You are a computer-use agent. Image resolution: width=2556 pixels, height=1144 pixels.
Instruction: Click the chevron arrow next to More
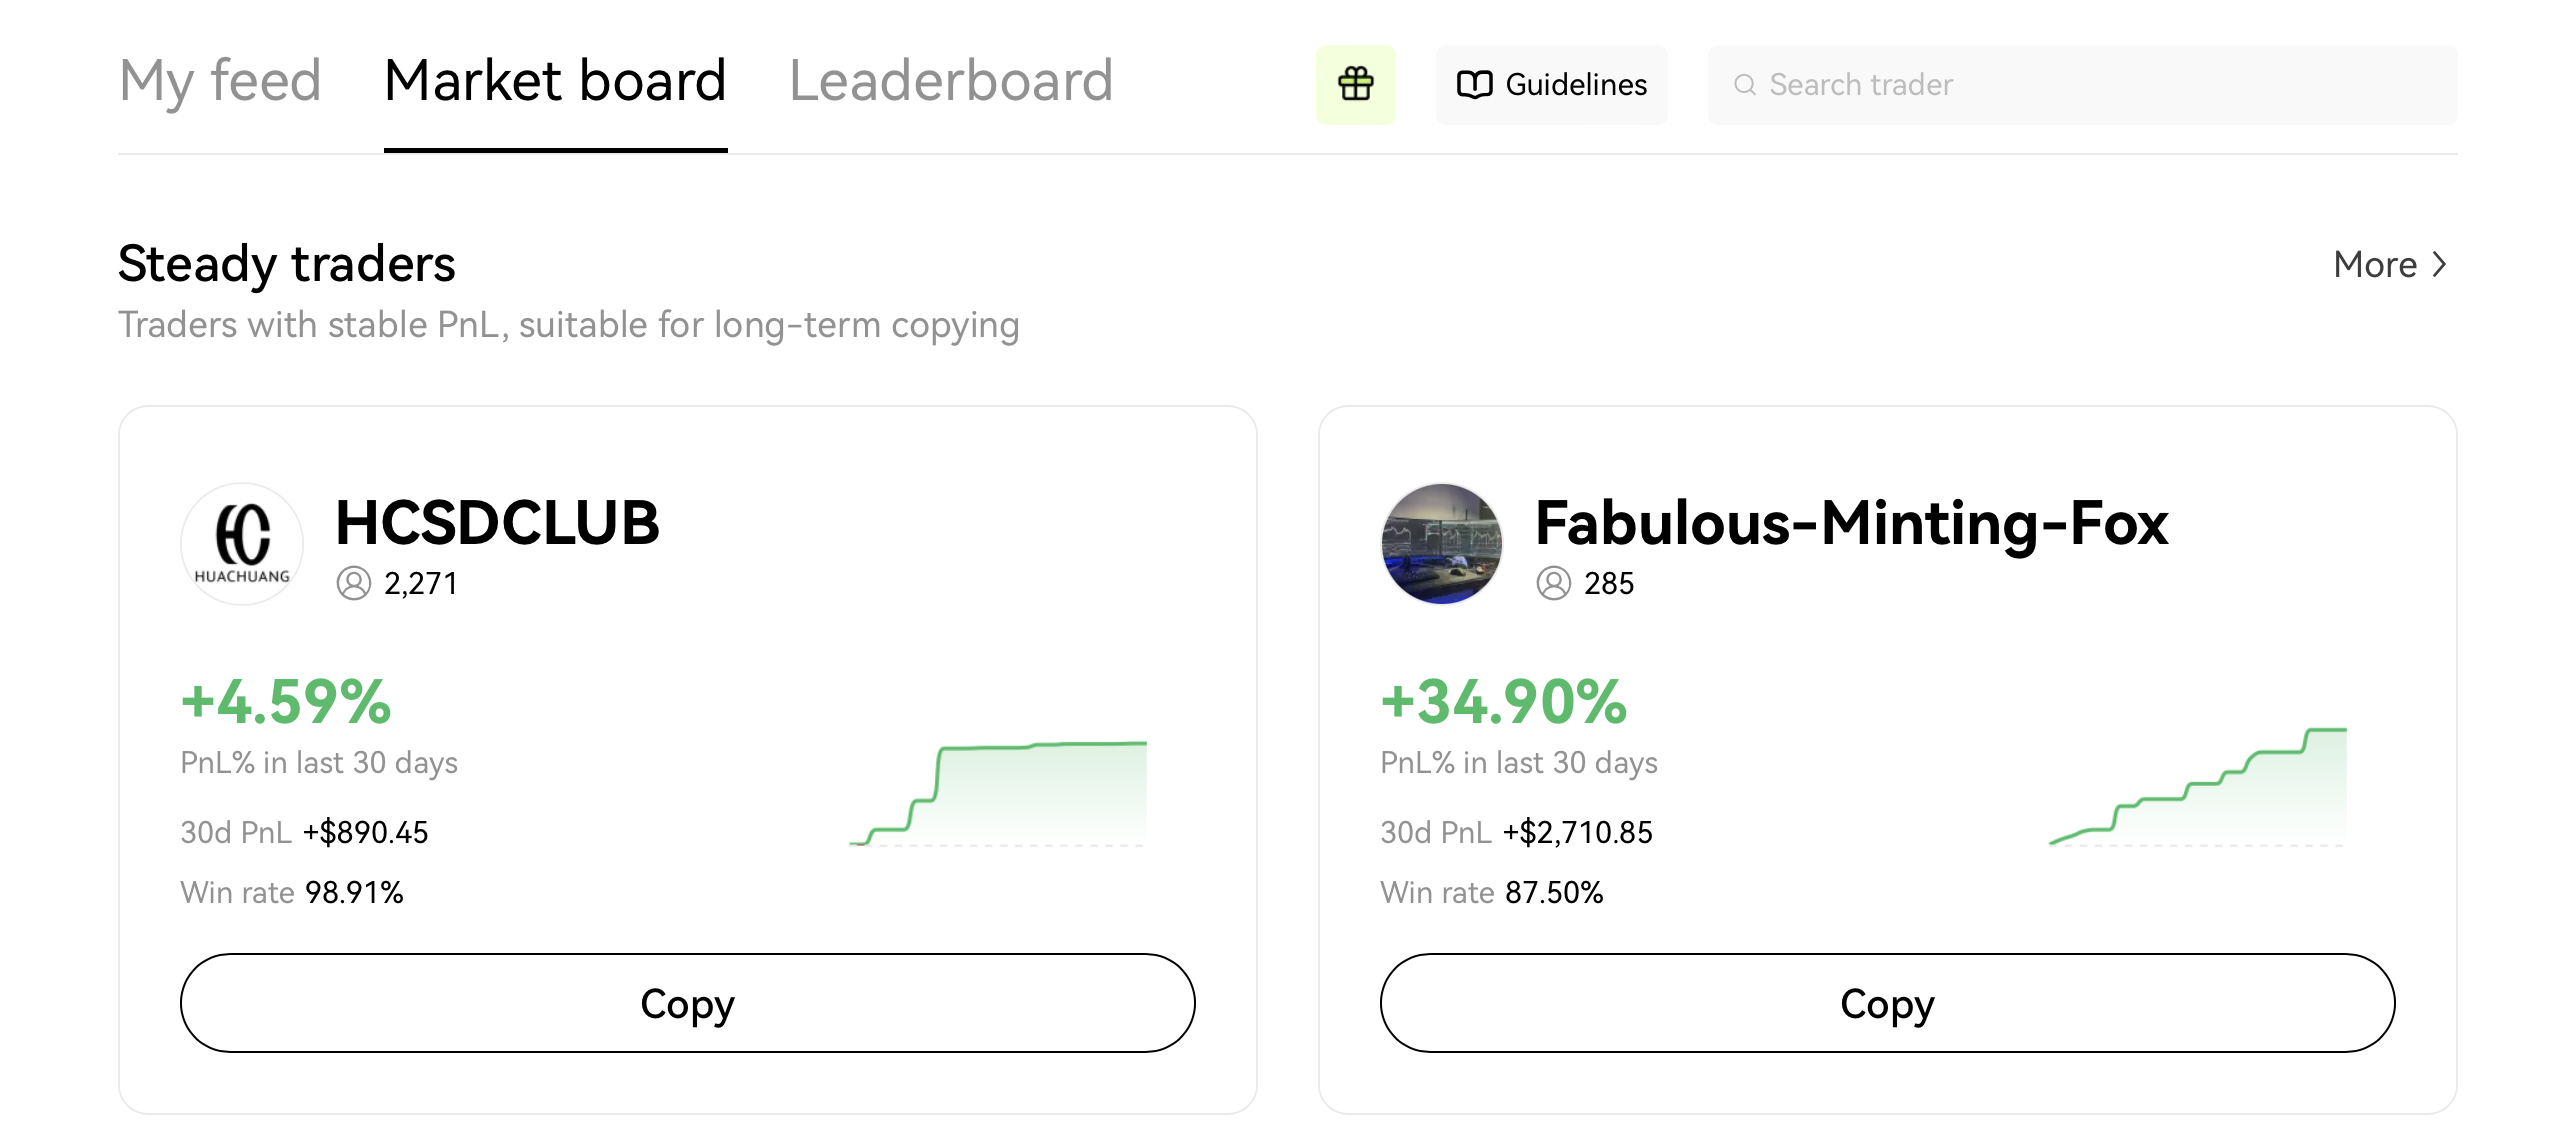[2439, 265]
